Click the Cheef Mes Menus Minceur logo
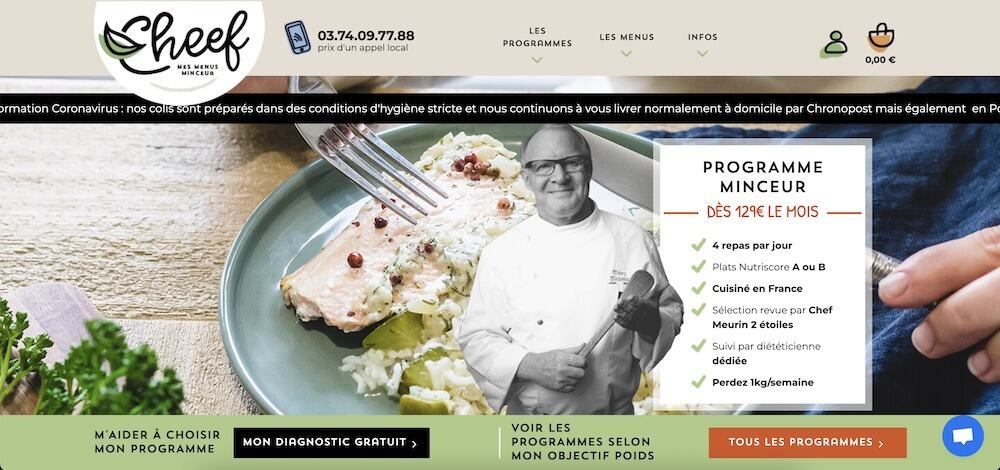This screenshot has width=1000, height=470. pyautogui.click(x=179, y=46)
